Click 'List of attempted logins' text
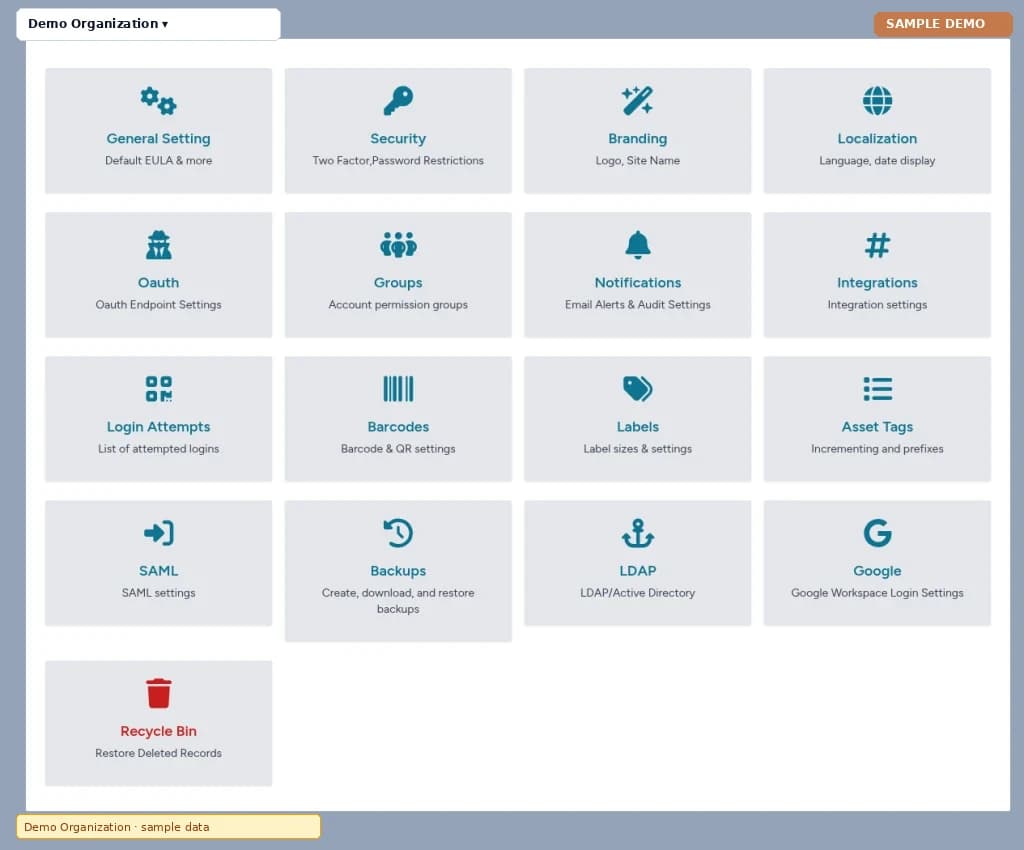 click(158, 449)
